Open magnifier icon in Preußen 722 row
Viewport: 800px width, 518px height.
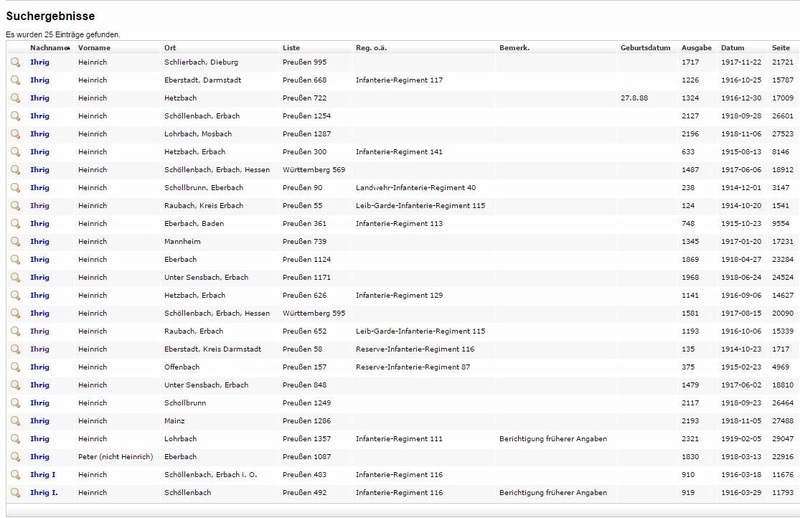point(15,98)
